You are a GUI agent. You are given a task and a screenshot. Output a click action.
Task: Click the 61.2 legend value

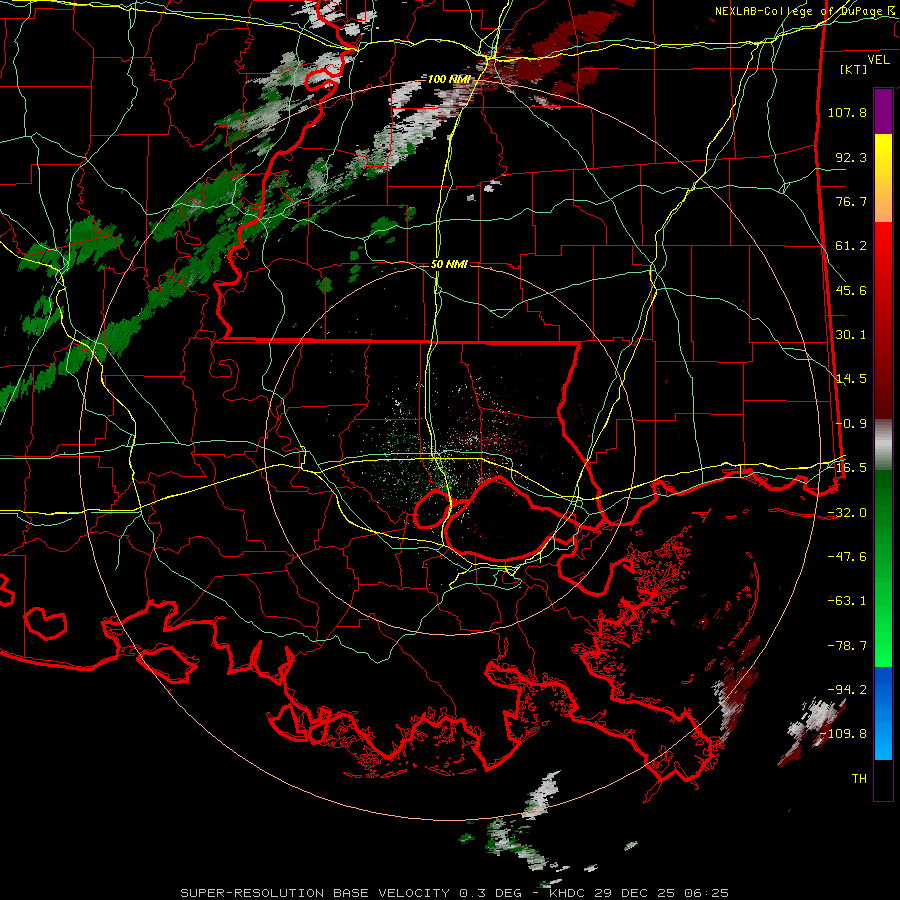pyautogui.click(x=851, y=246)
